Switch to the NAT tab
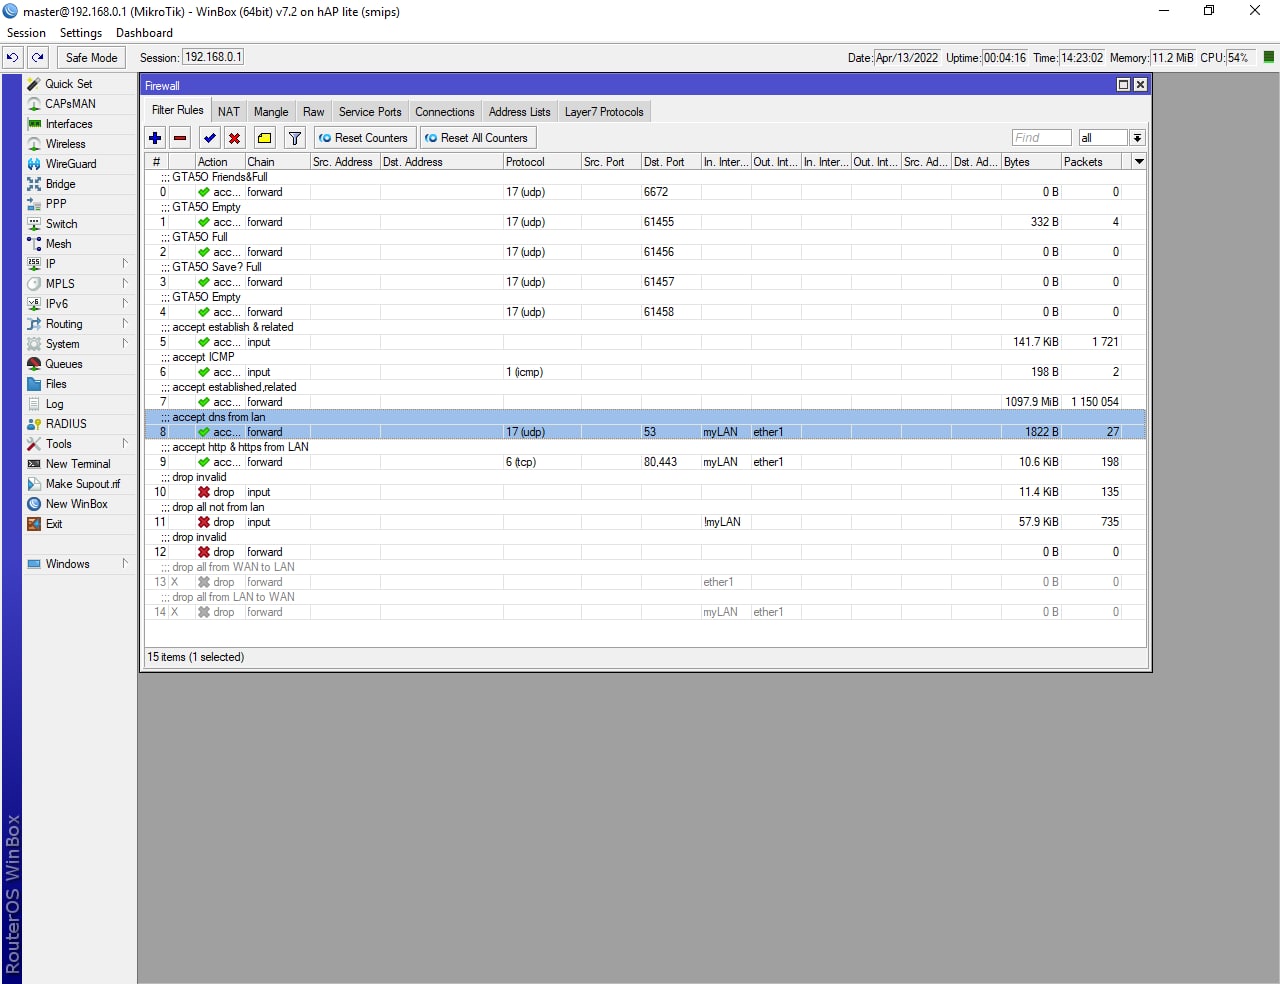This screenshot has width=1280, height=984. [x=229, y=112]
